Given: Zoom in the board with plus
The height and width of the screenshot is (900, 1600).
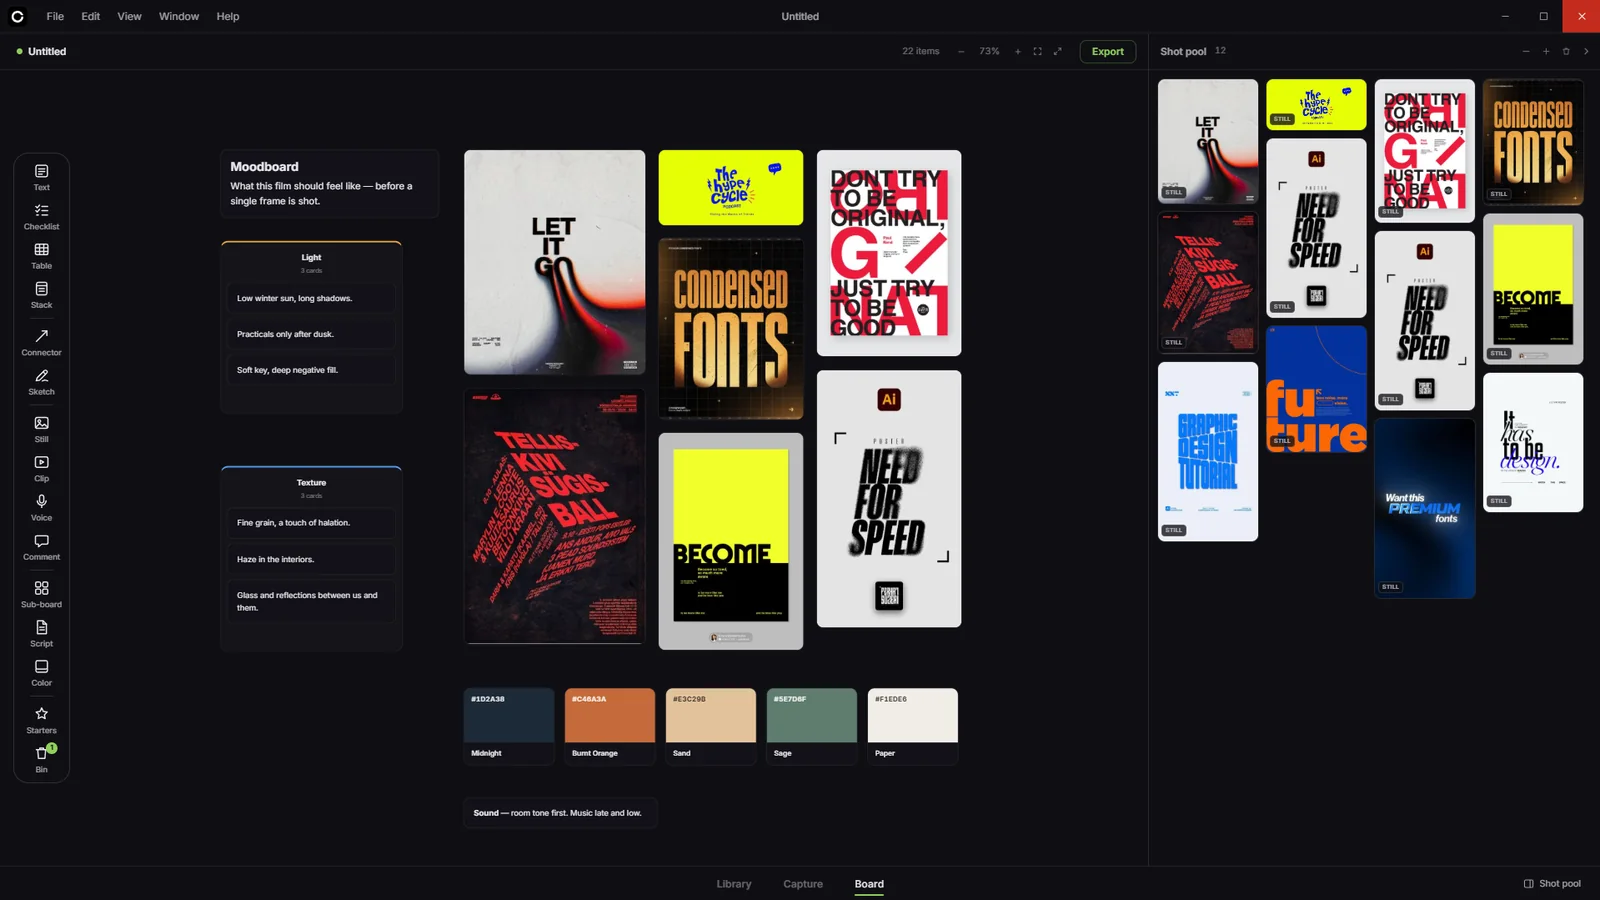Looking at the screenshot, I should 1018,51.
